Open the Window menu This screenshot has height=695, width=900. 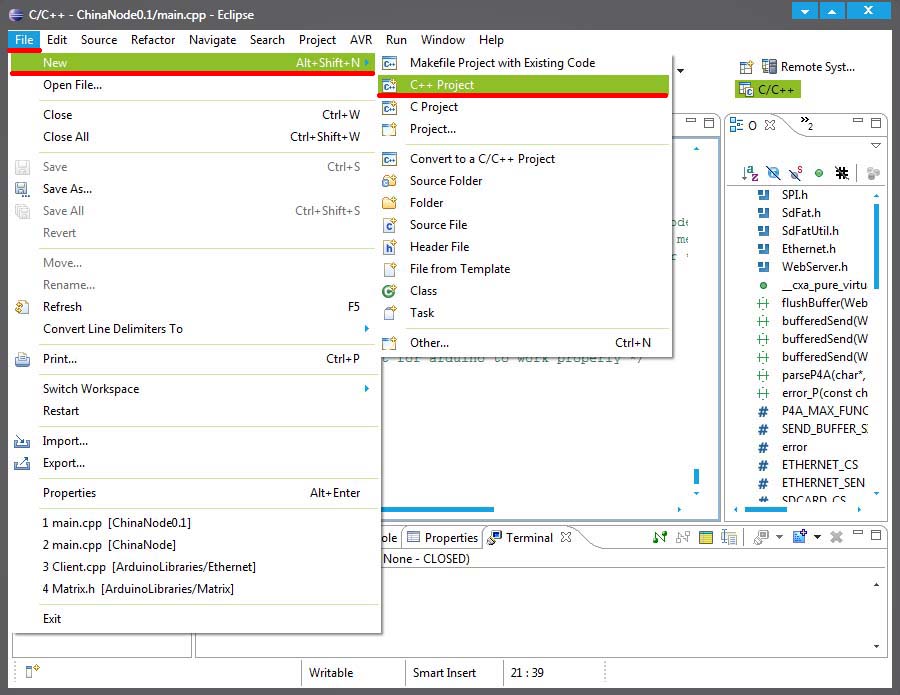click(x=443, y=40)
